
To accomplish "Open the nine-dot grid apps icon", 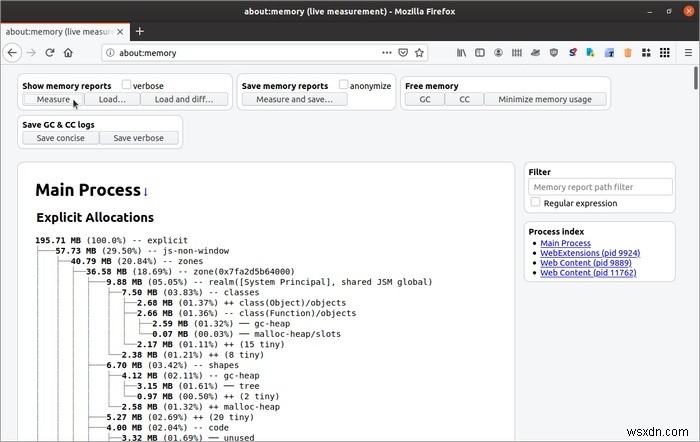I will click(665, 53).
